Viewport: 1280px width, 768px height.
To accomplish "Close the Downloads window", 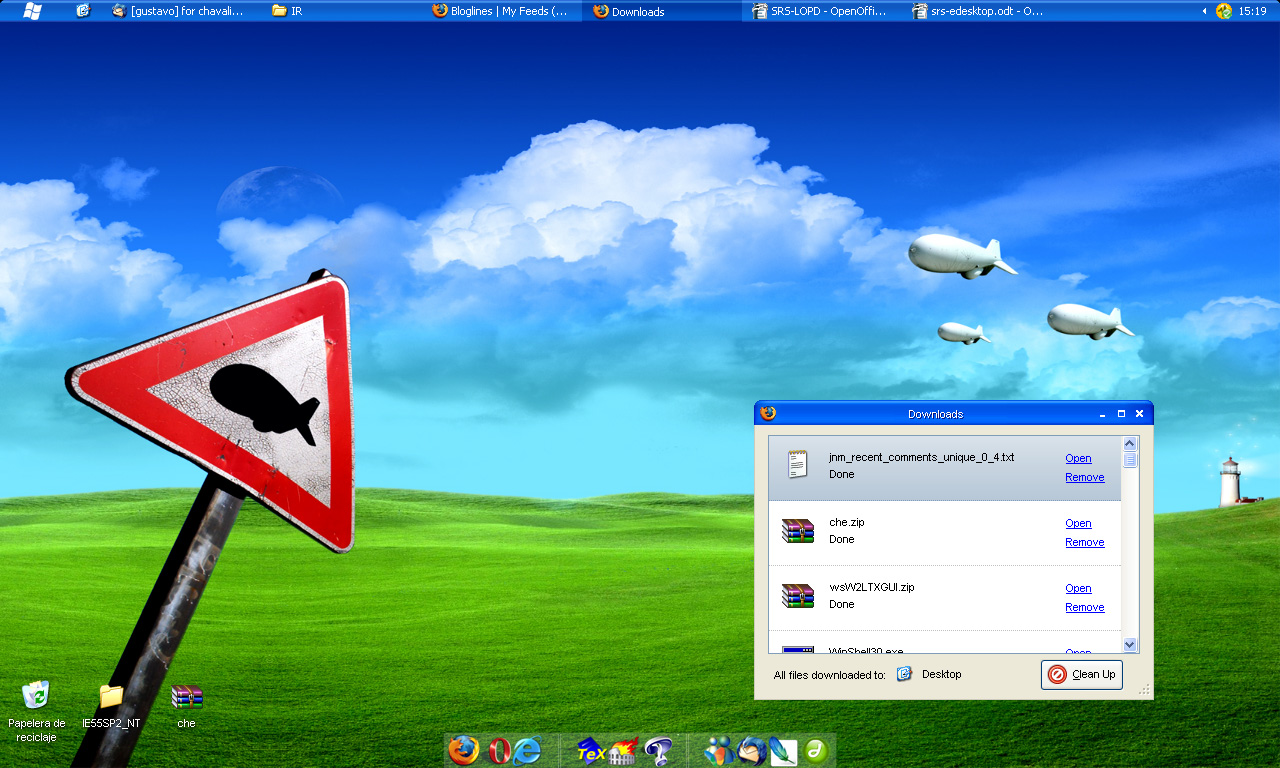I will [1139, 414].
